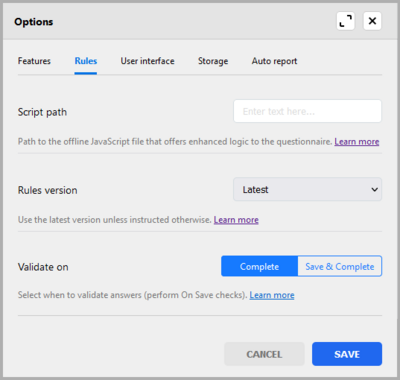Click the Script path label
This screenshot has height=380, width=400.
tap(42, 112)
